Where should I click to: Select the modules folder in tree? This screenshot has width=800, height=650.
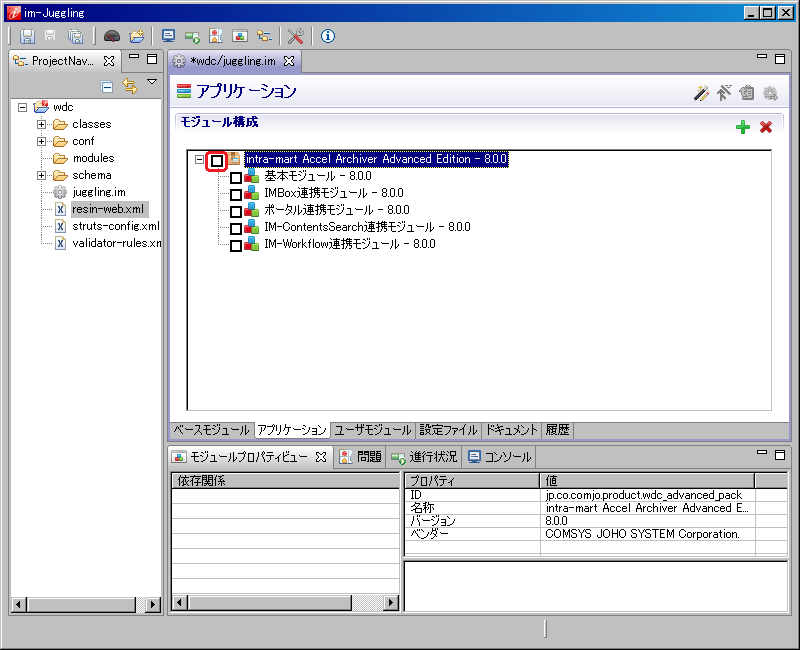coord(93,158)
